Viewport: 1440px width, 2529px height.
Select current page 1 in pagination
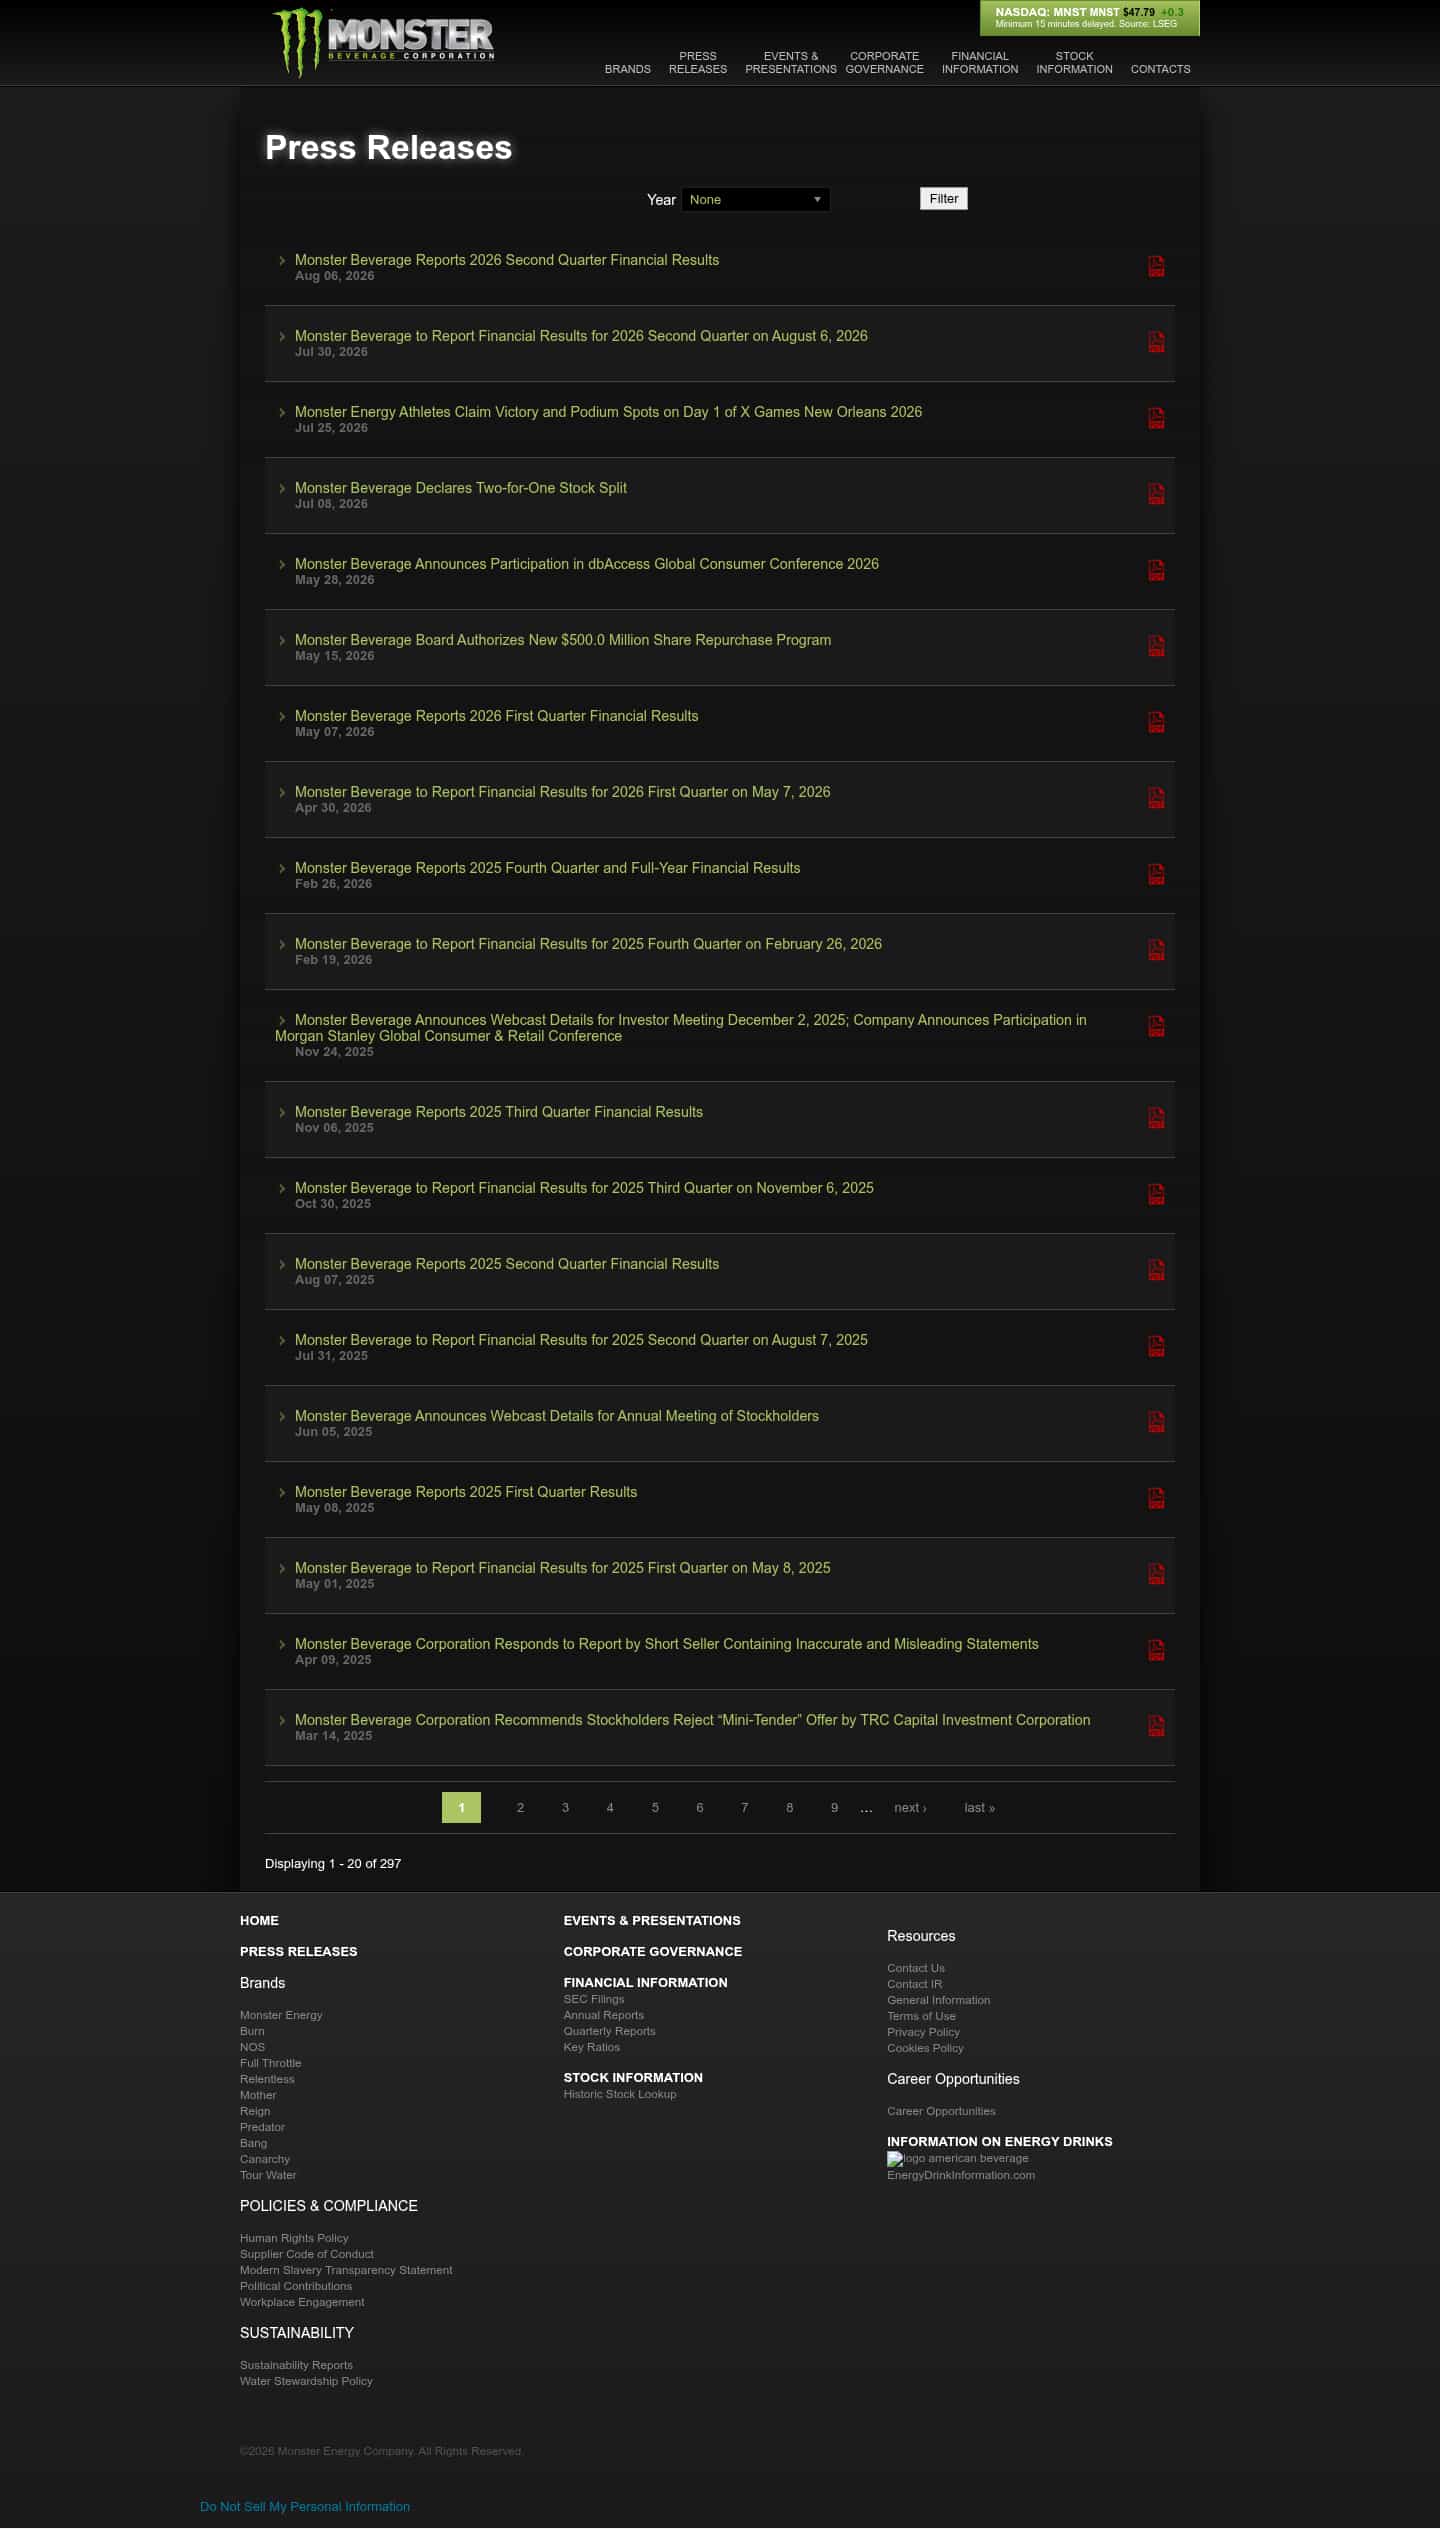pyautogui.click(x=461, y=1807)
